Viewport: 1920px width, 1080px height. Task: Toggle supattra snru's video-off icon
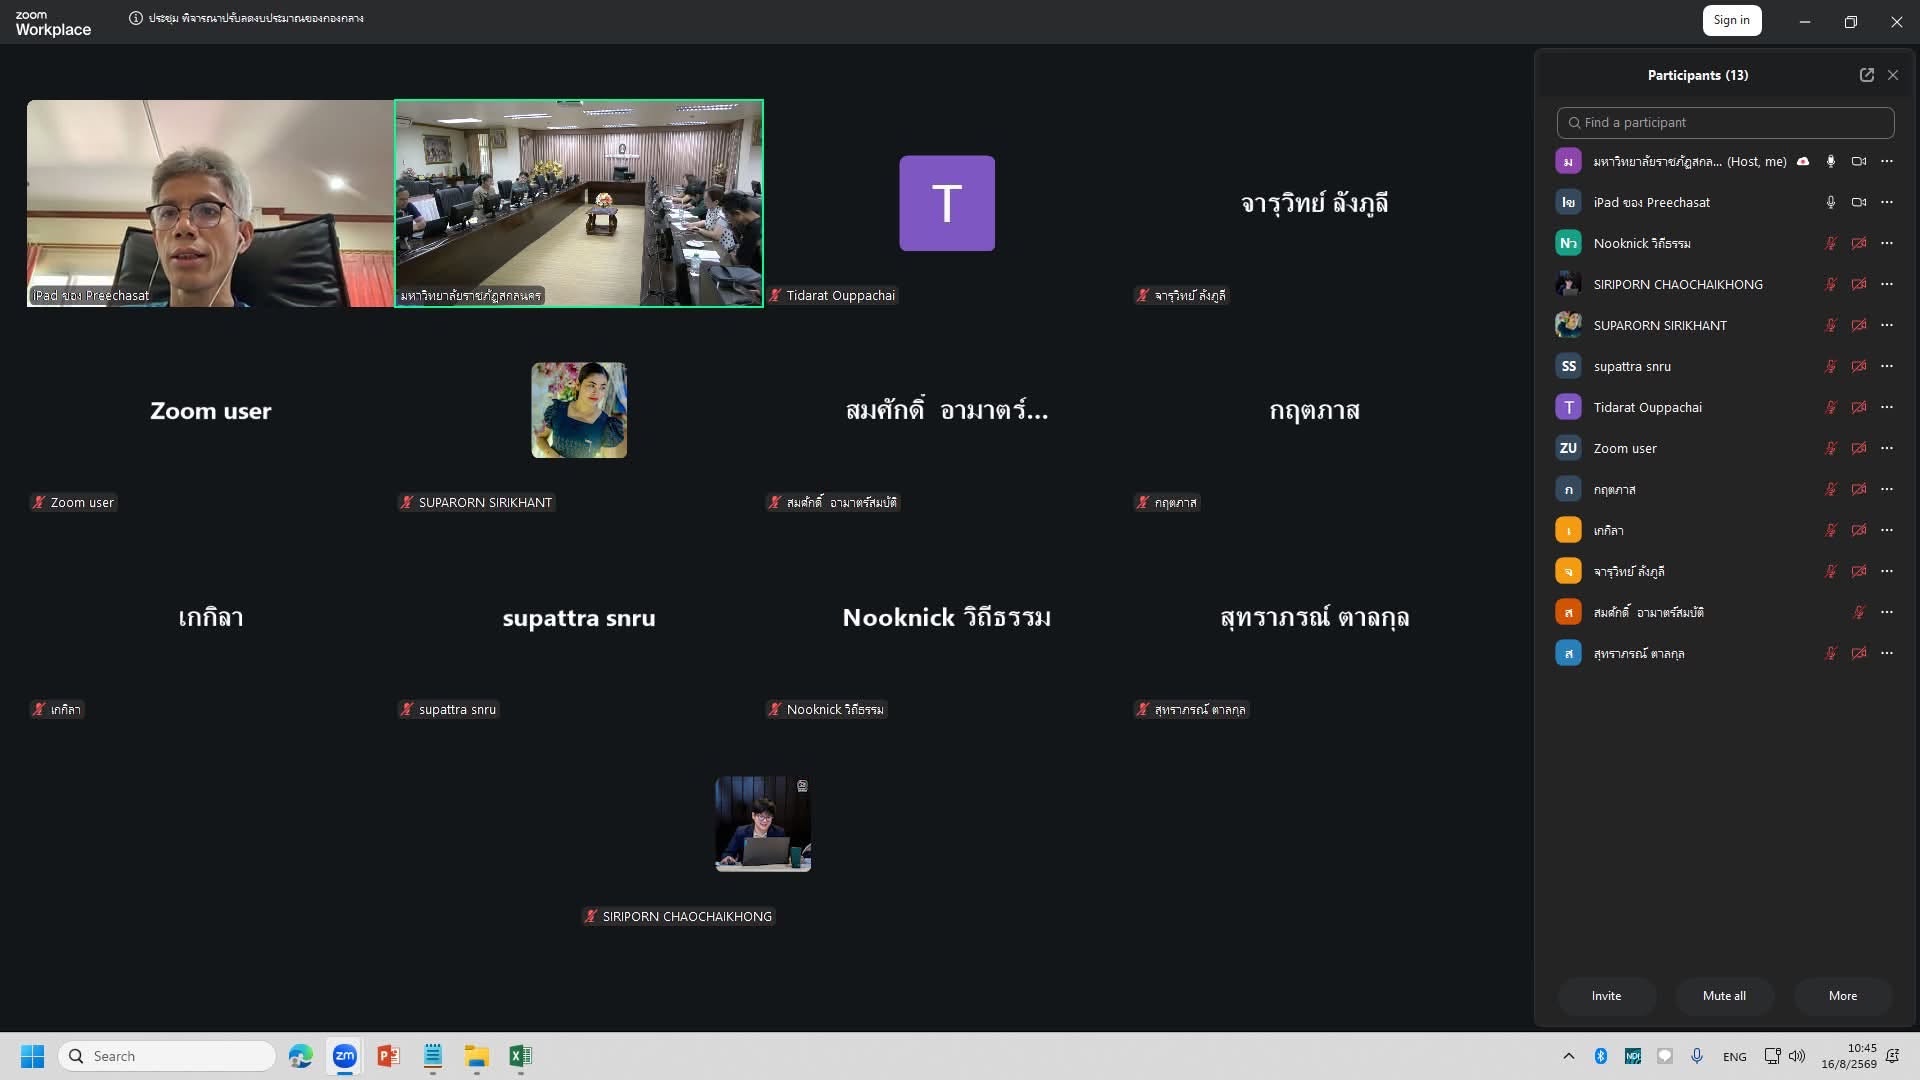1859,366
